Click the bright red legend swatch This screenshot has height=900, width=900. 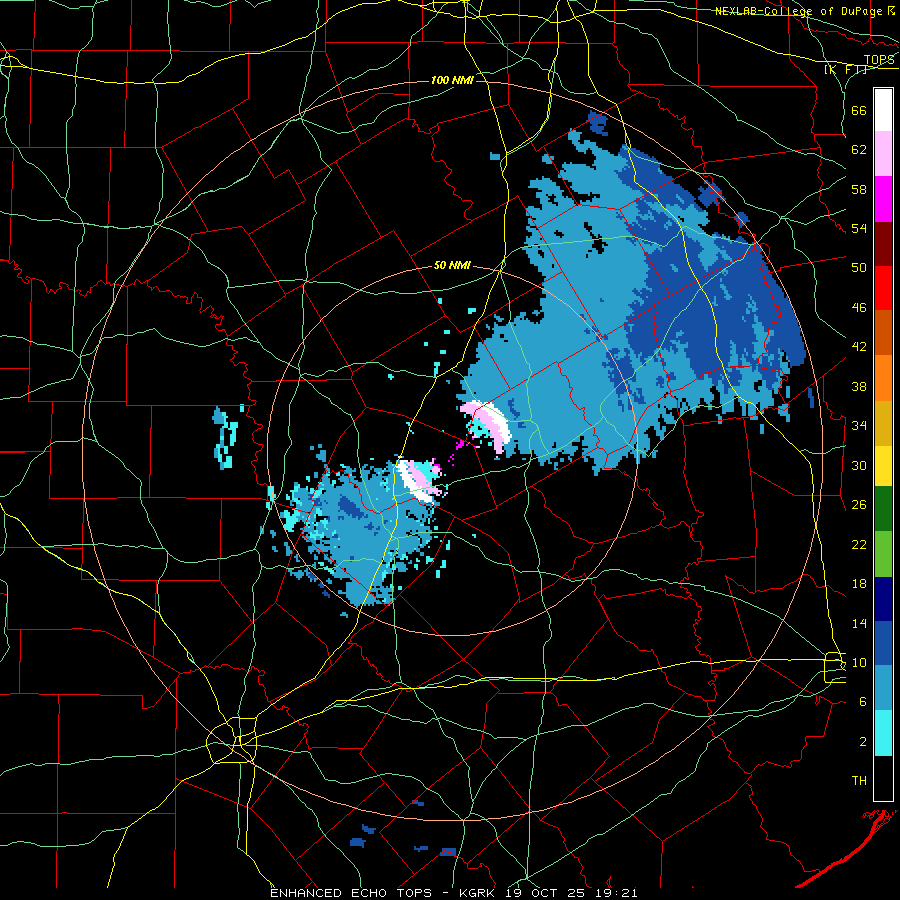pyautogui.click(x=883, y=288)
